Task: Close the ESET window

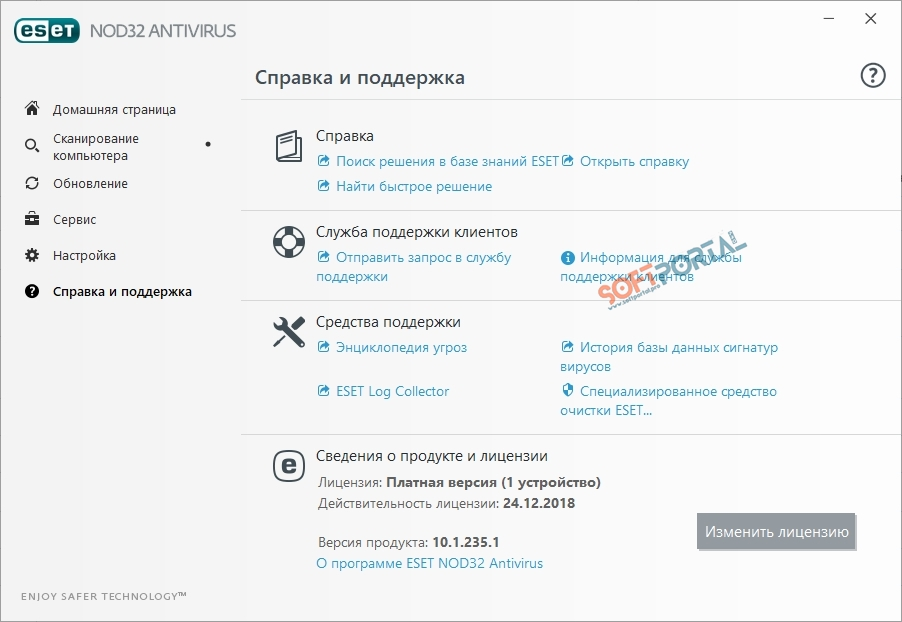Action: tap(871, 18)
